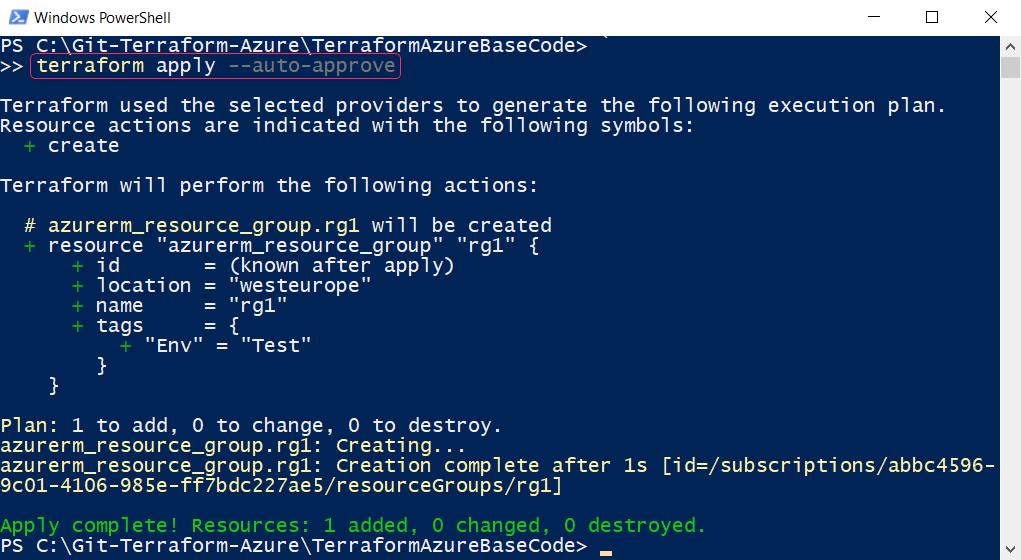Click the blinking cursor at the last prompt
This screenshot has width=1021, height=560.
click(605, 550)
